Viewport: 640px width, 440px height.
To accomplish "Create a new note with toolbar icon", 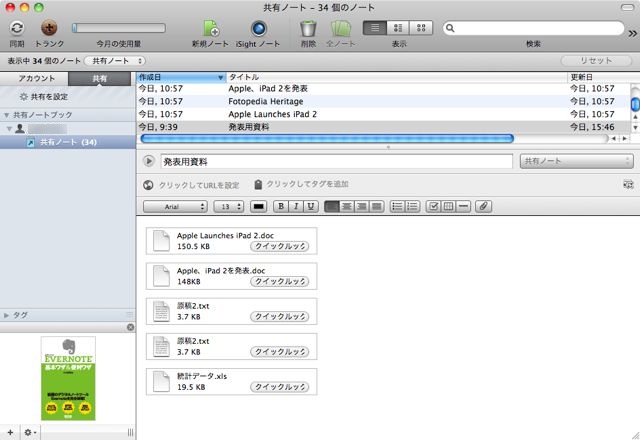I will (211, 28).
